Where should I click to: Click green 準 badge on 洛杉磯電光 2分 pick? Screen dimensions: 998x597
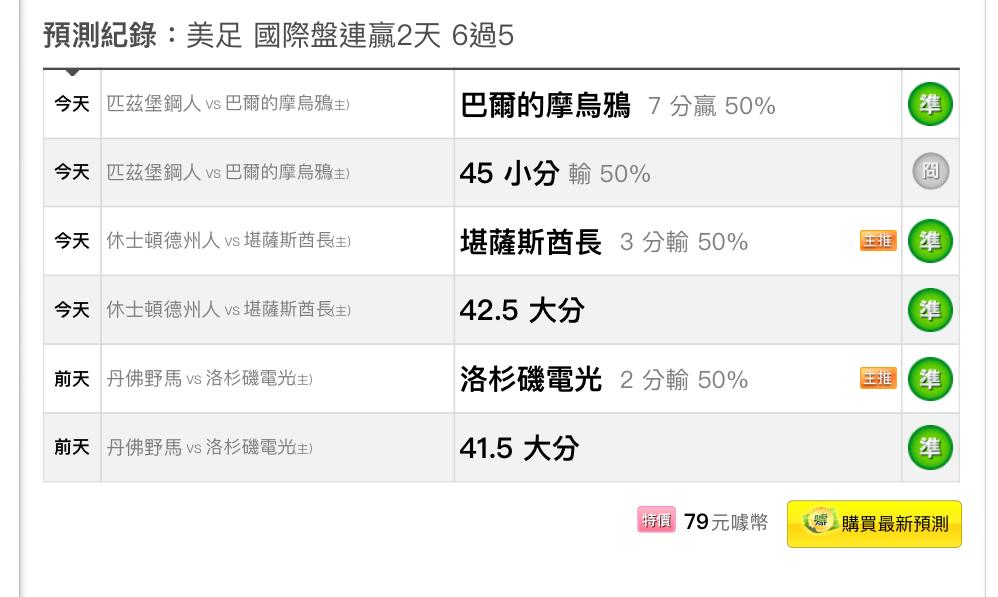930,379
